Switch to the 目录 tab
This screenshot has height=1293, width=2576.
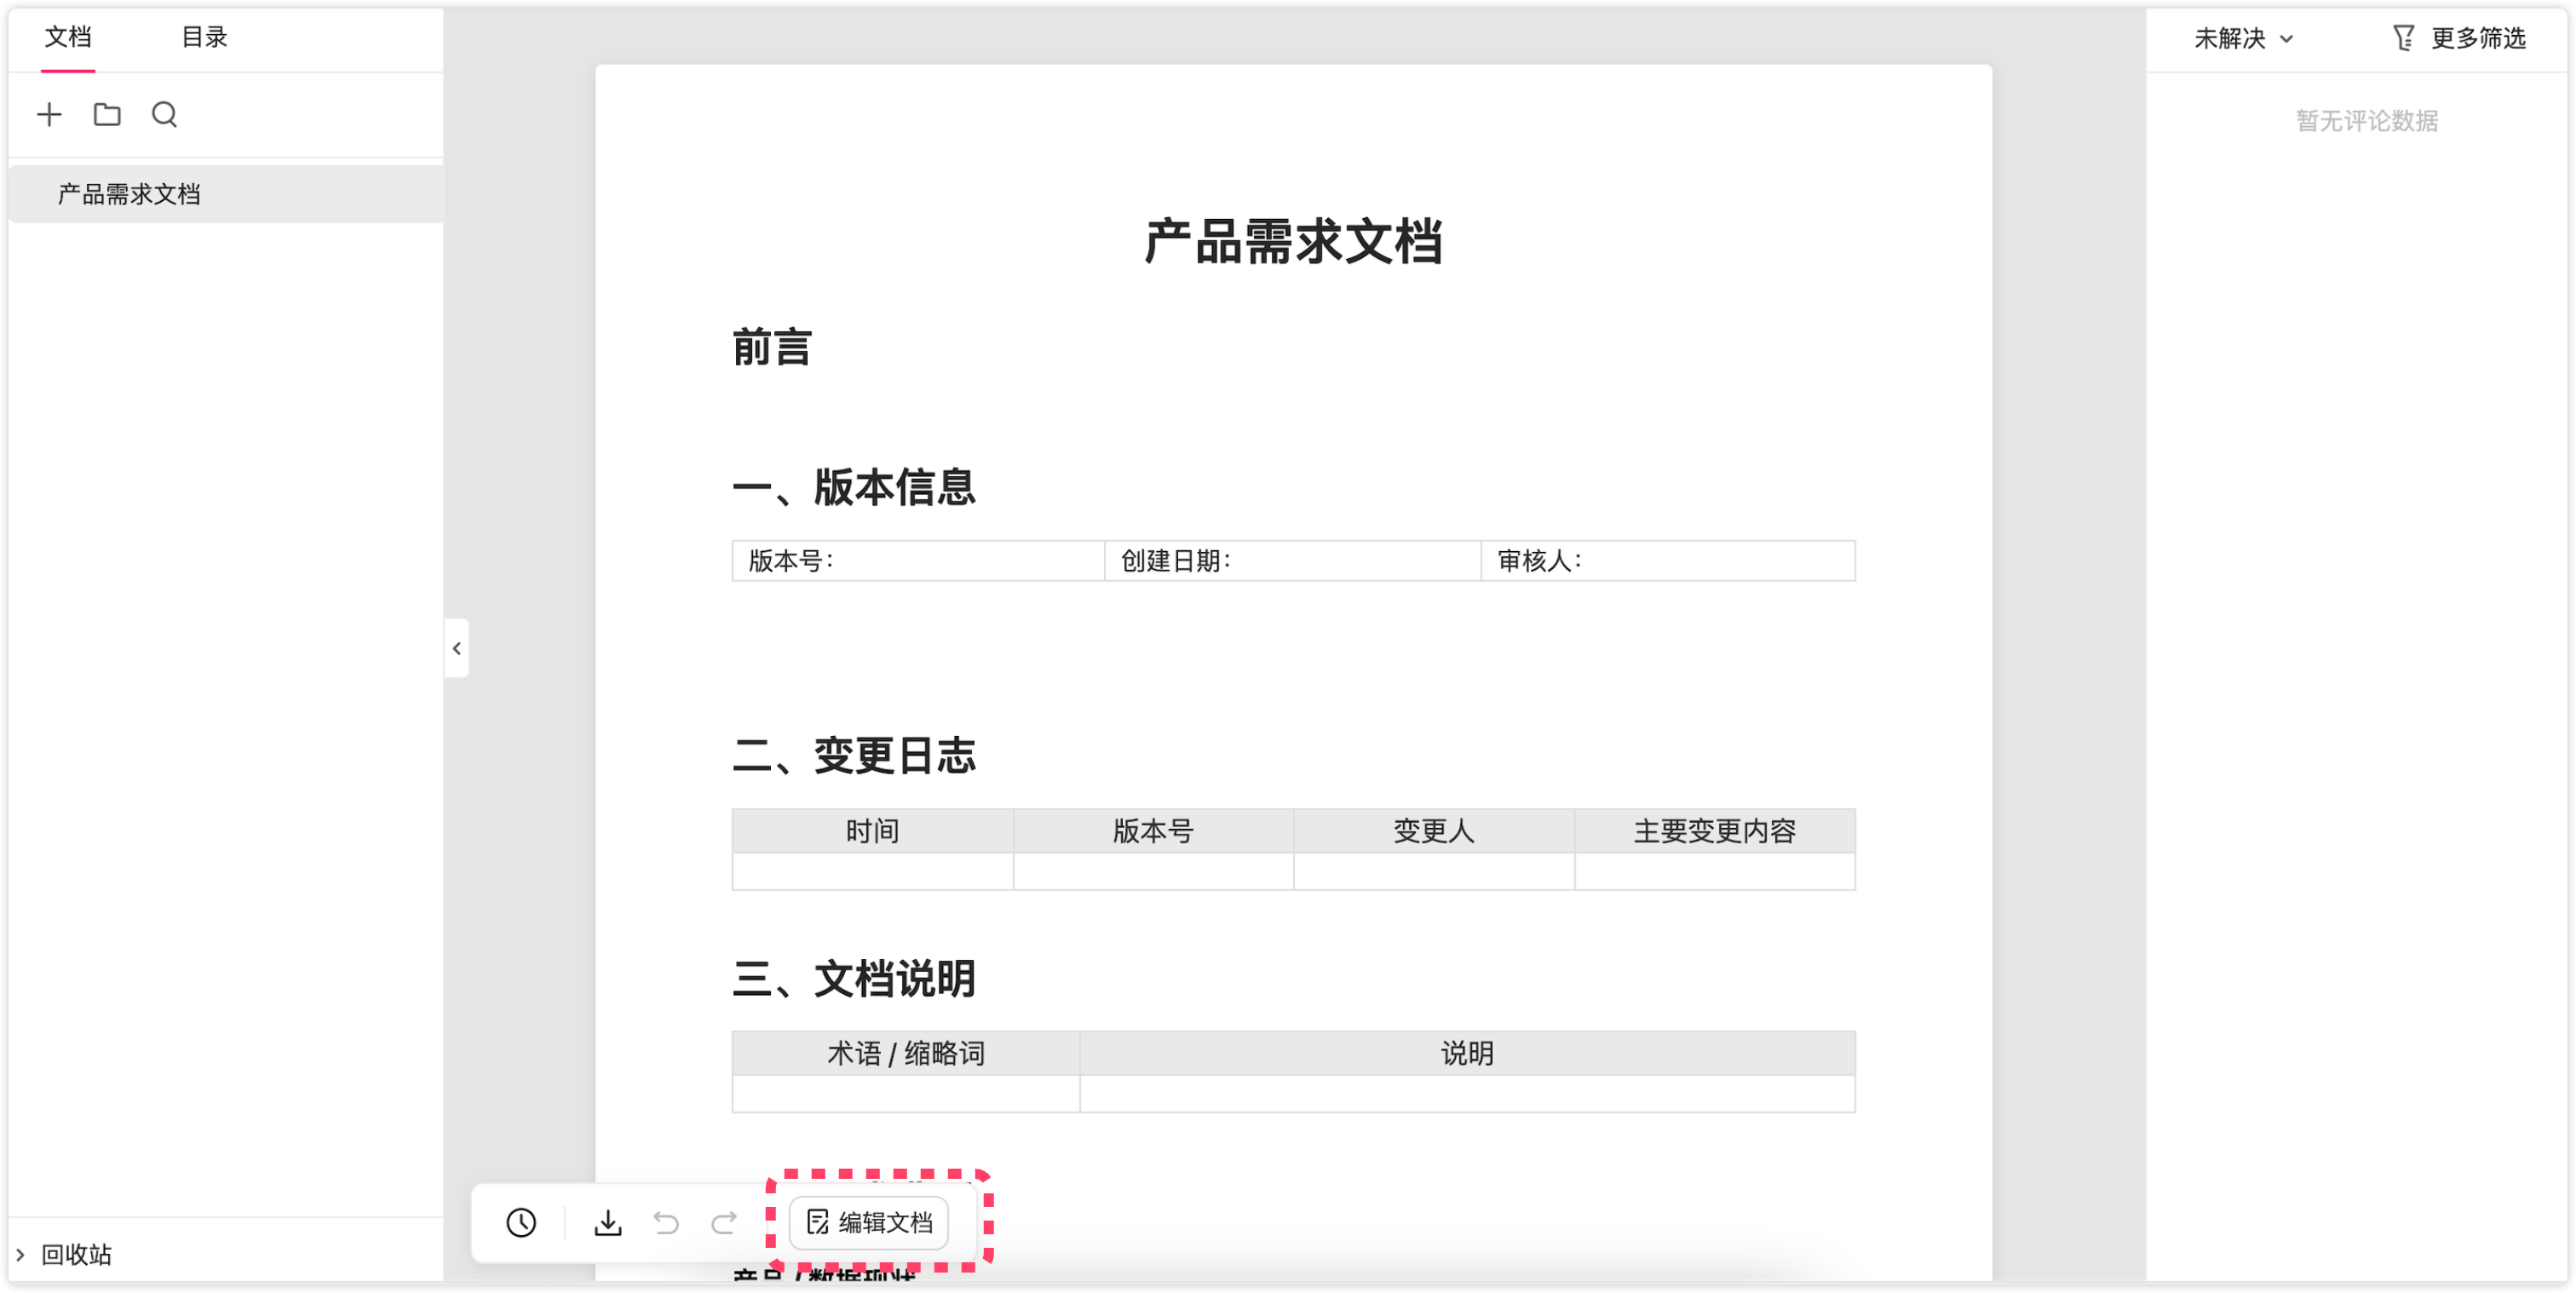pos(204,37)
